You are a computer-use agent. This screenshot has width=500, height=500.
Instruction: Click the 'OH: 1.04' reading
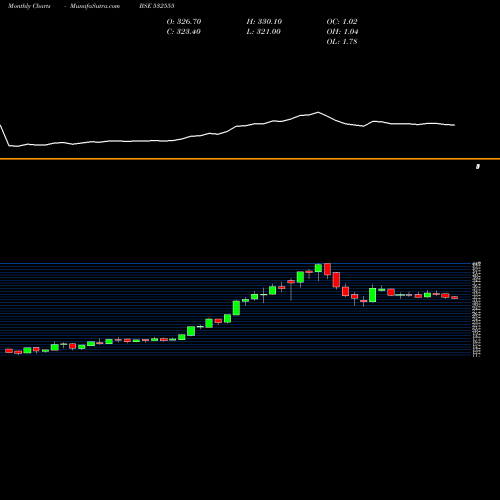[342, 32]
